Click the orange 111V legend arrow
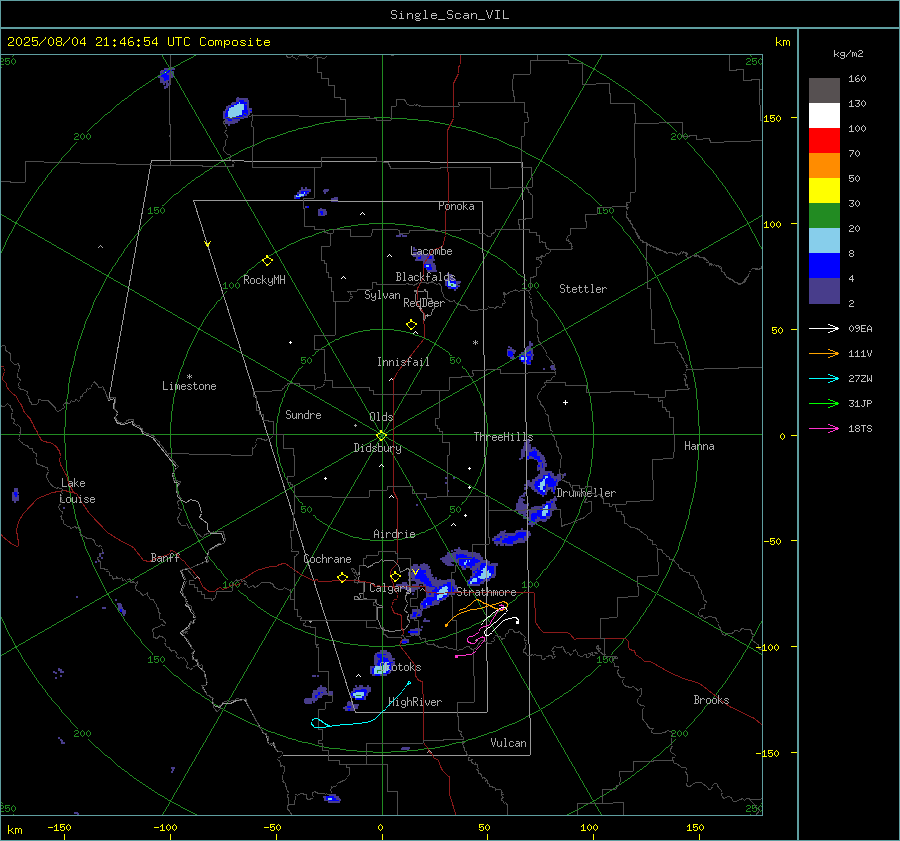 tap(824, 354)
